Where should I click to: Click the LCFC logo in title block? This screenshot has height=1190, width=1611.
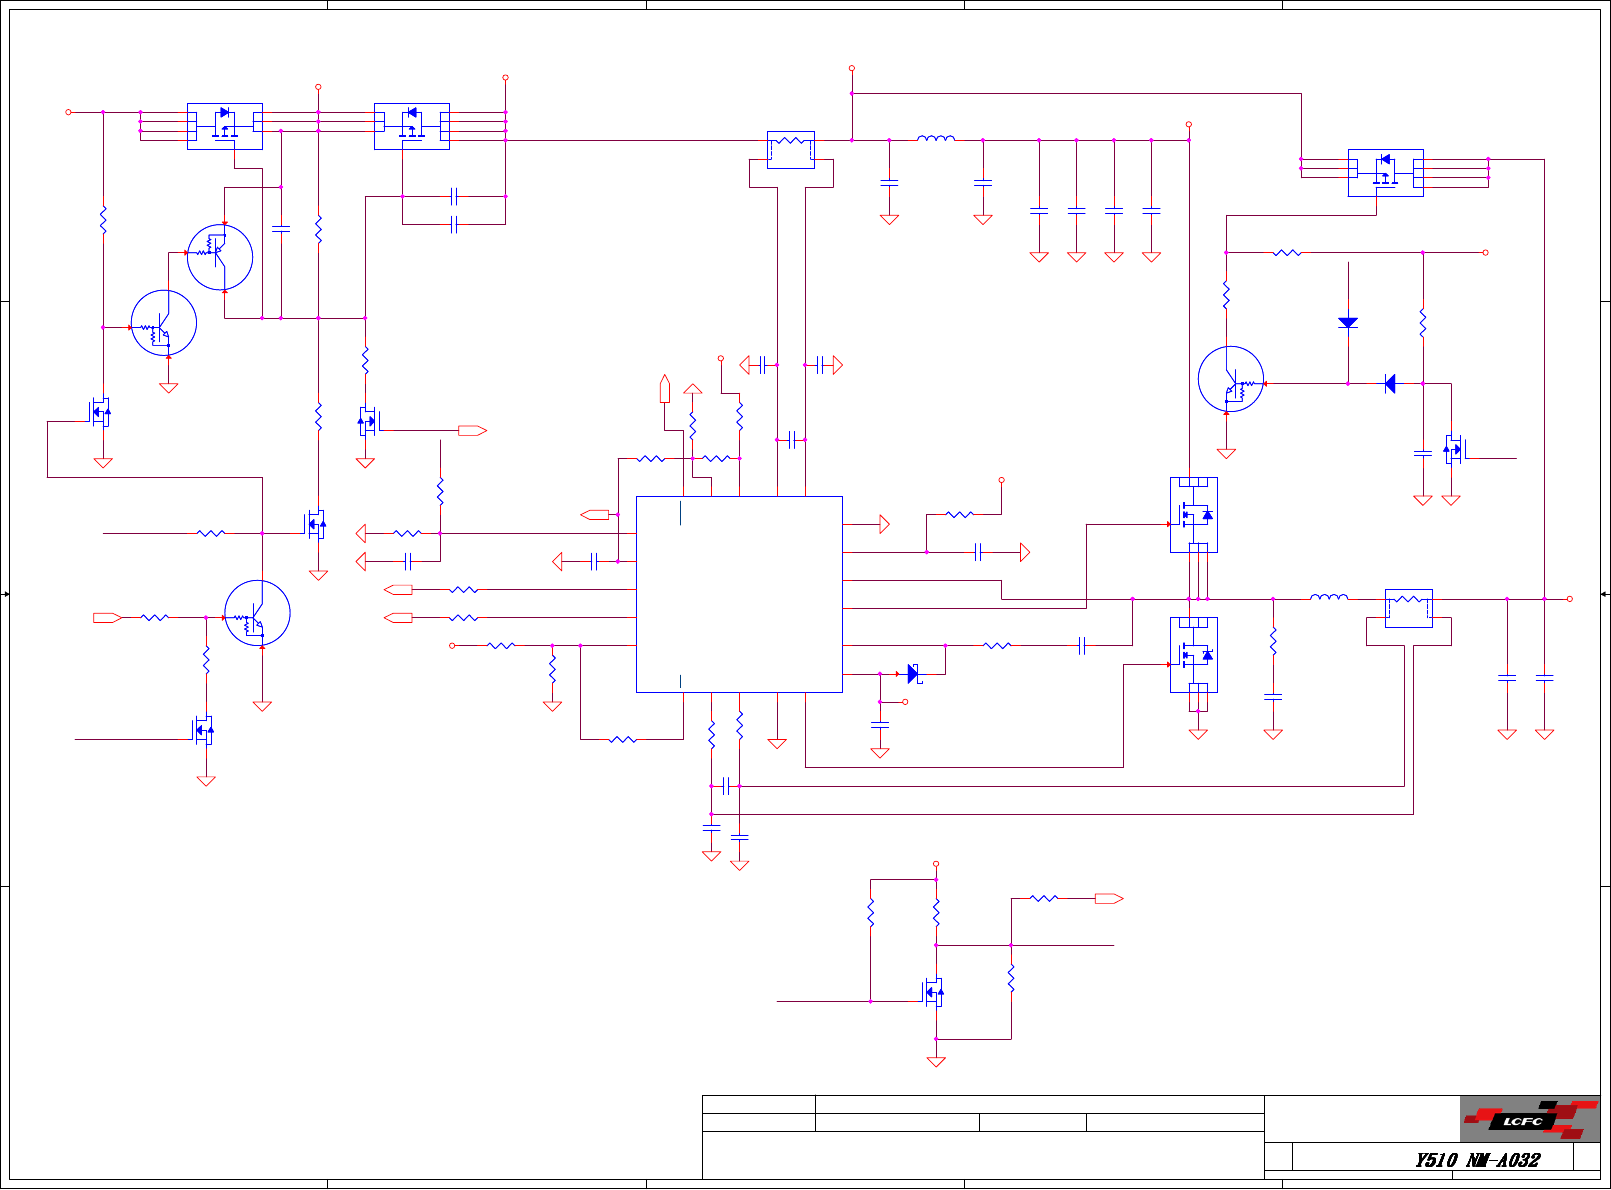point(1529,1119)
